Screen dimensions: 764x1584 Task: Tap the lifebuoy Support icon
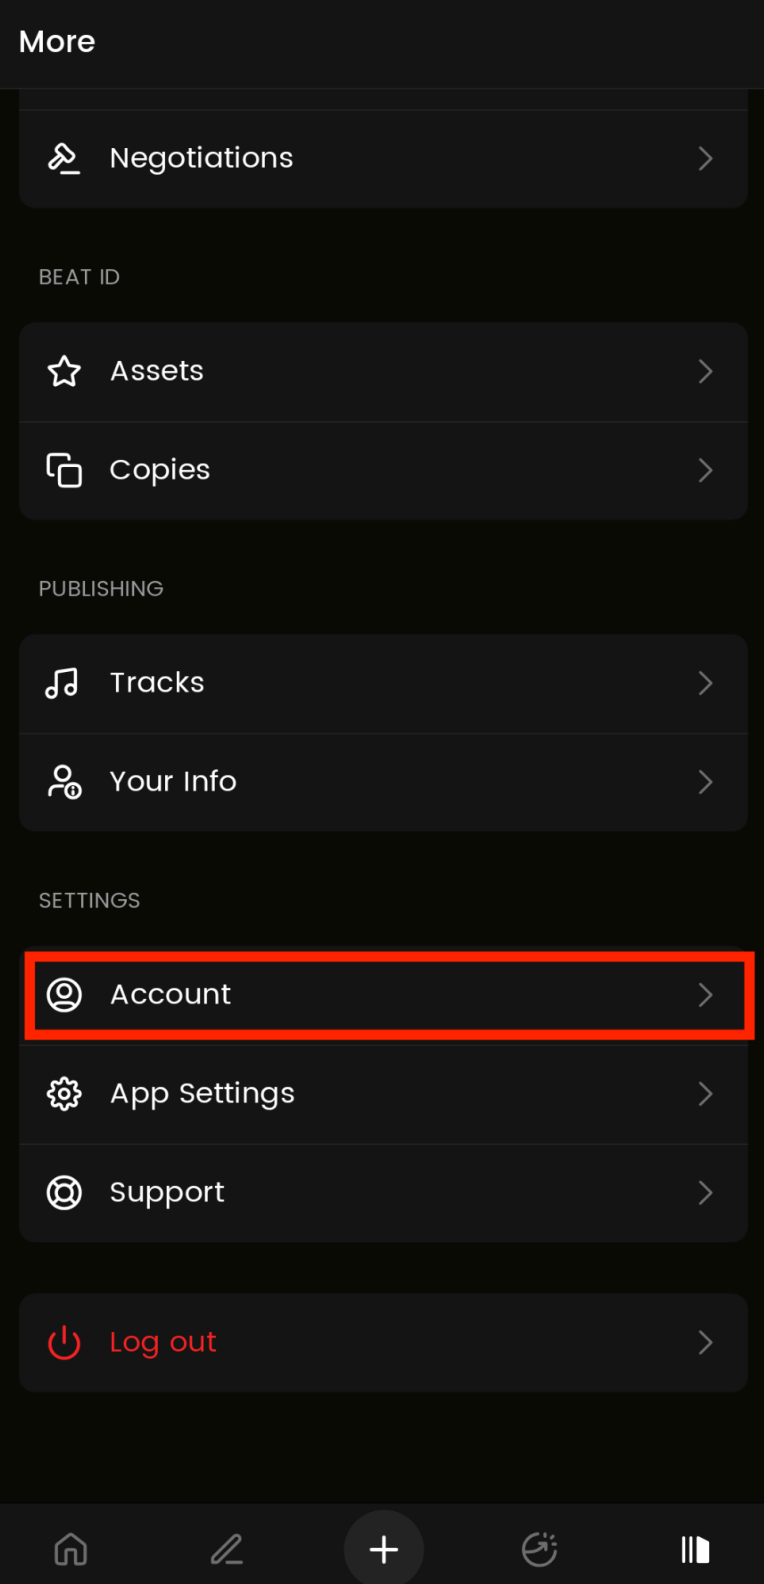pyautogui.click(x=64, y=1192)
